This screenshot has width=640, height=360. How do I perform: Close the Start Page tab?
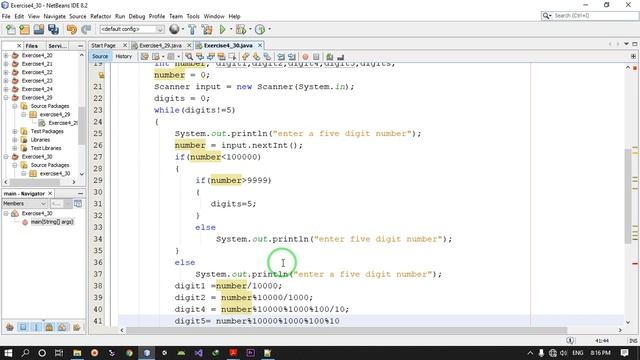point(125,45)
